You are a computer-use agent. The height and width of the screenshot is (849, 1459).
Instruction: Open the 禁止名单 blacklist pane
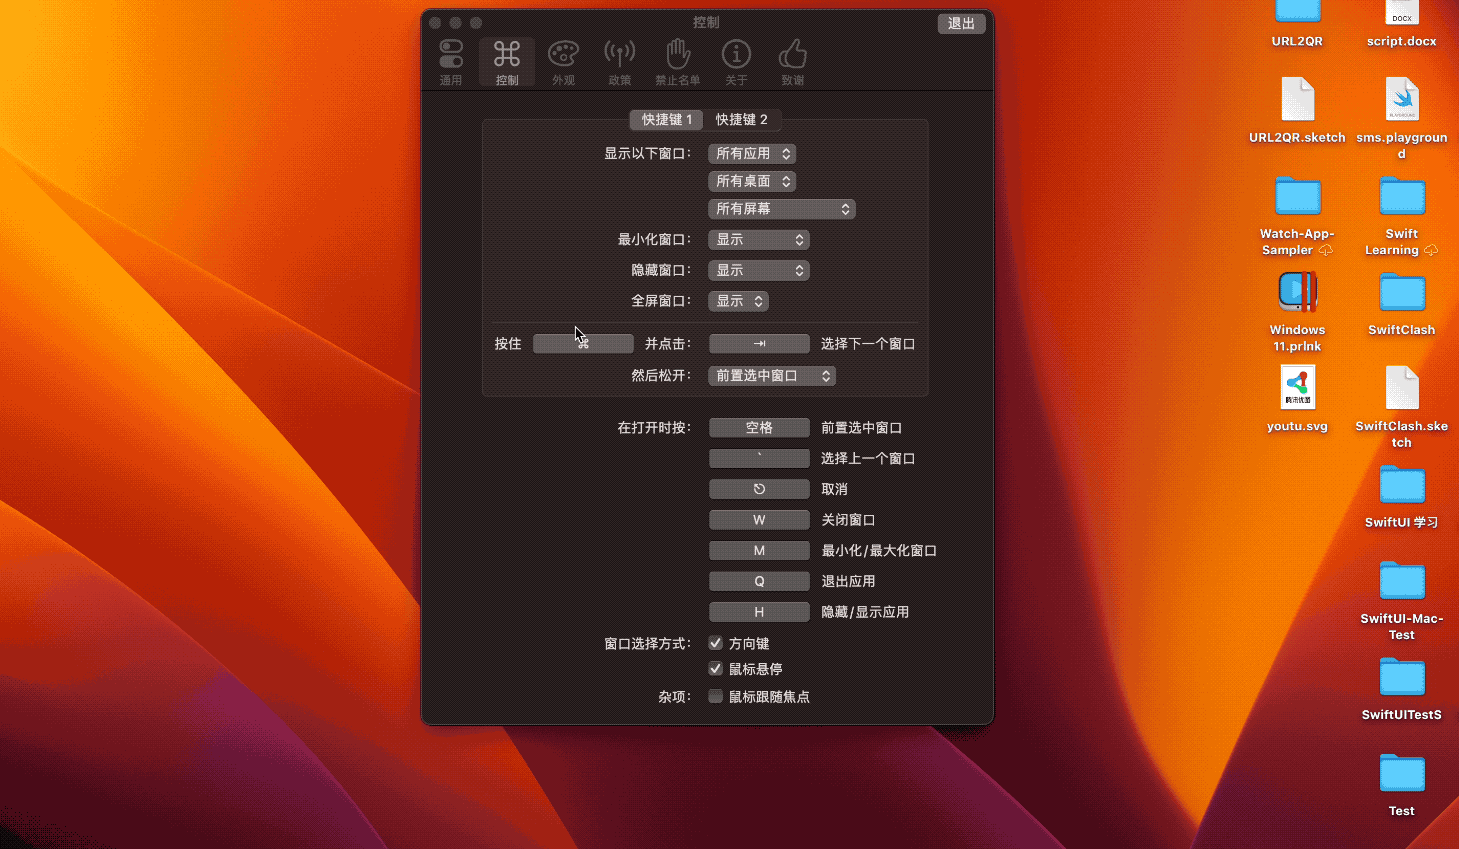point(677,60)
